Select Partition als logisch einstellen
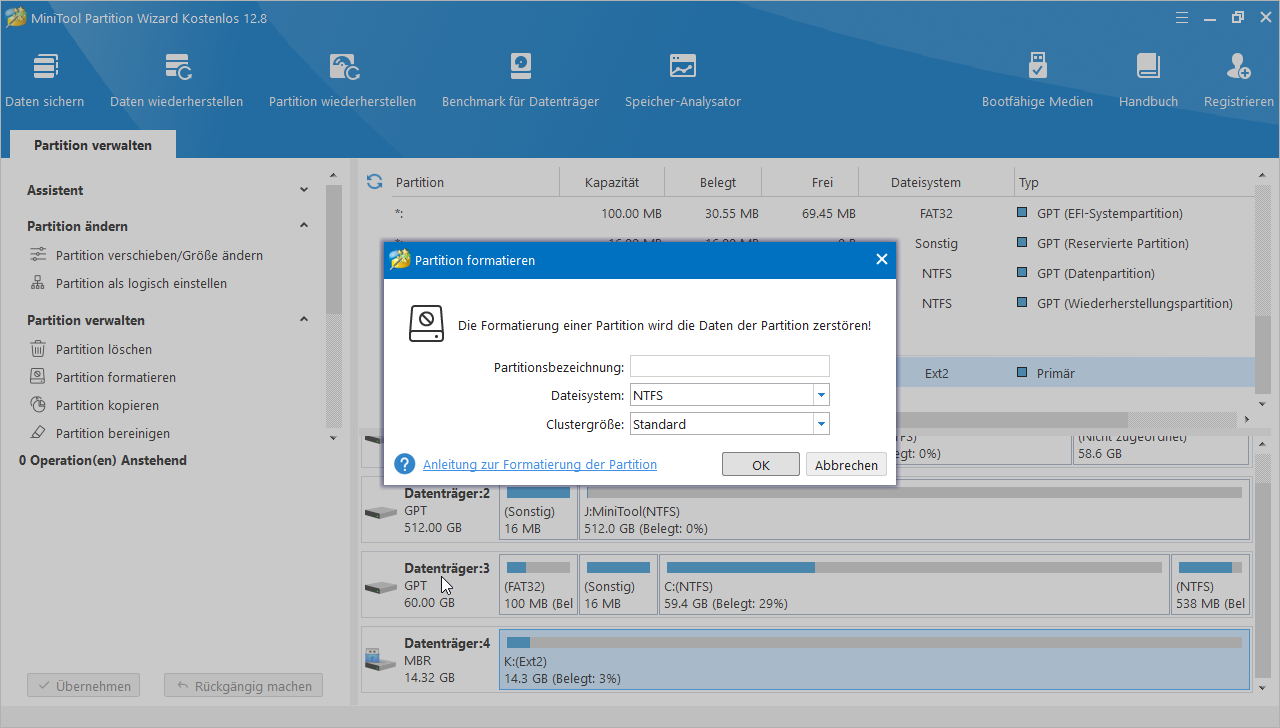Viewport: 1280px width, 728px height. pos(128,283)
